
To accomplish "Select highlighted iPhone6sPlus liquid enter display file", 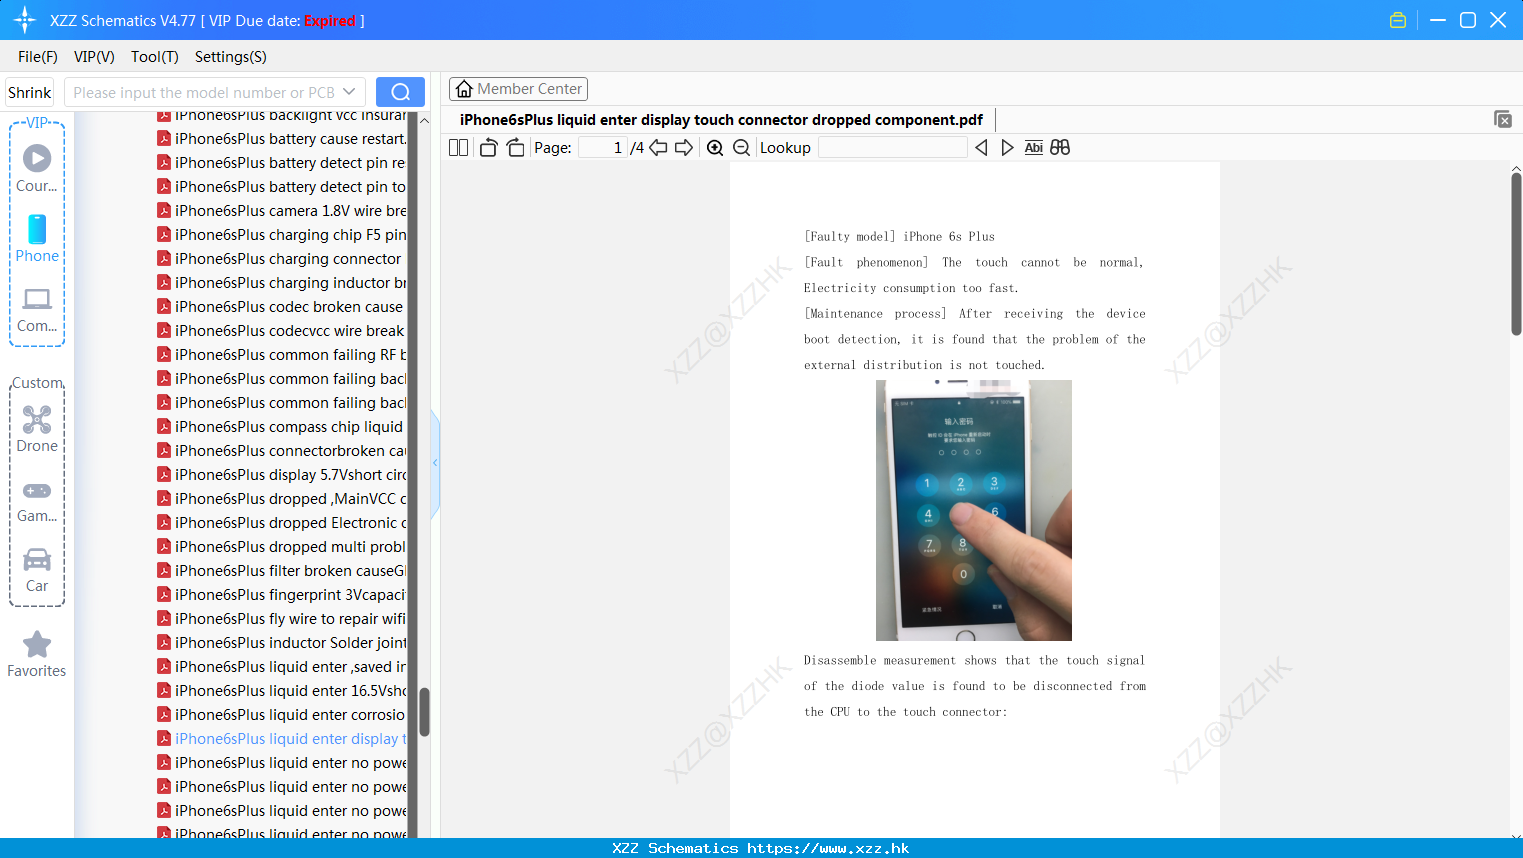I will 282,739.
